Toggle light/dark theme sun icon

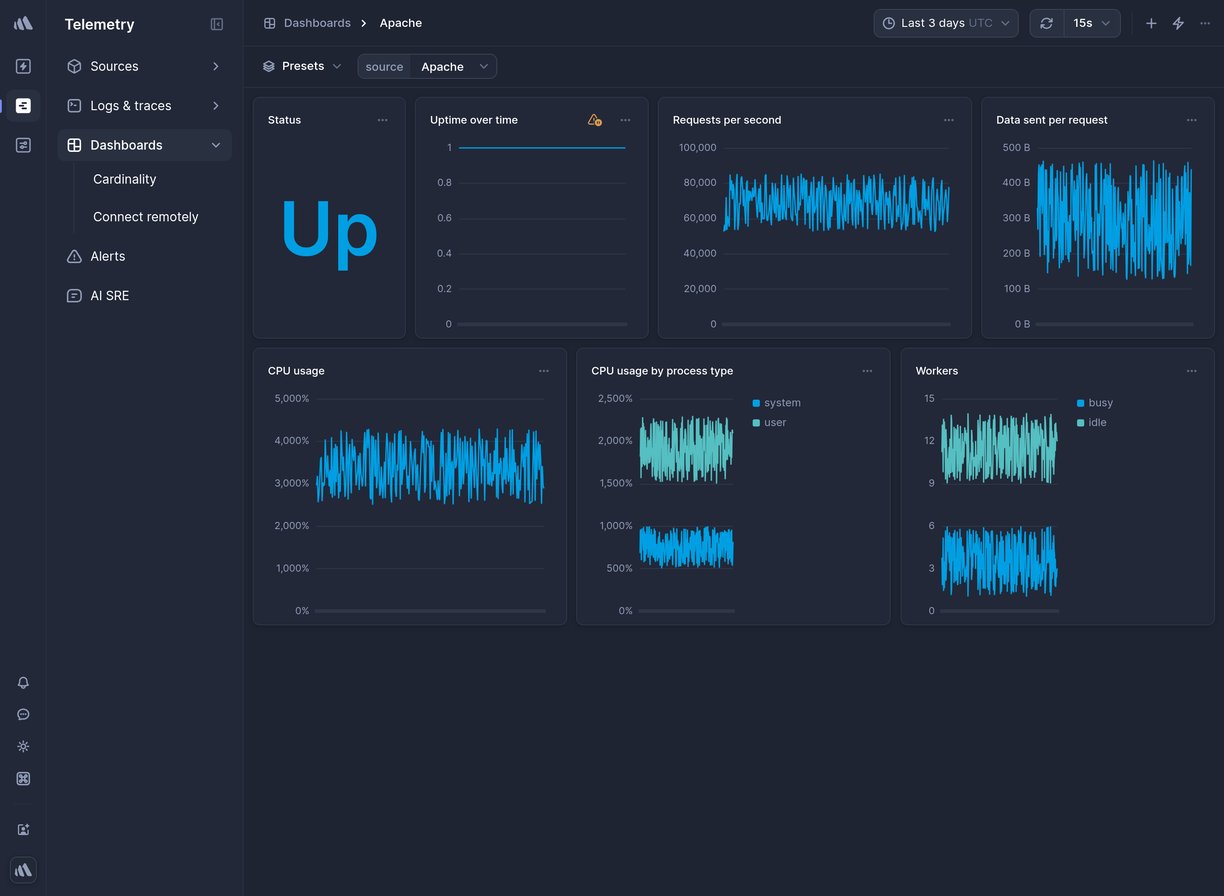pos(23,747)
